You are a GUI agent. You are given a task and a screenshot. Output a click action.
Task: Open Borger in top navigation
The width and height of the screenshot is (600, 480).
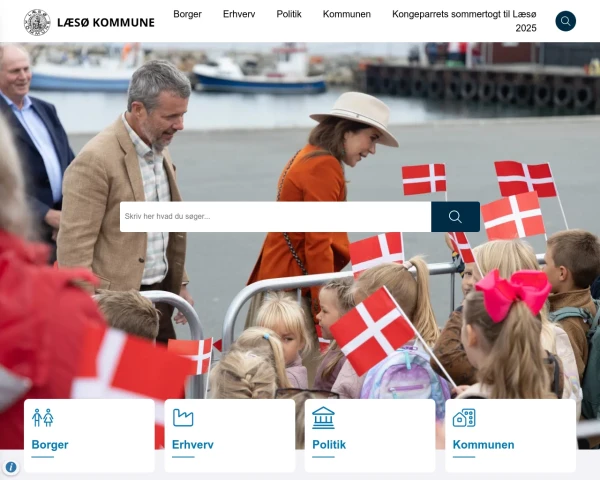pyautogui.click(x=188, y=14)
